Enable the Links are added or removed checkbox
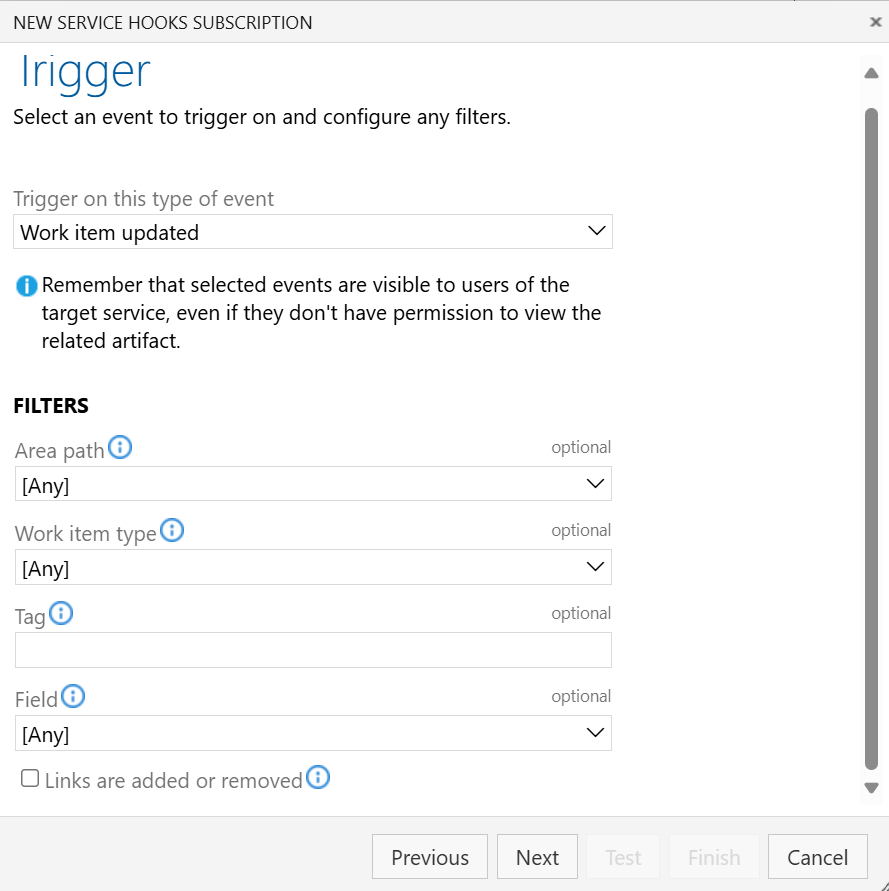Viewport: 889px width, 891px height. (x=30, y=778)
